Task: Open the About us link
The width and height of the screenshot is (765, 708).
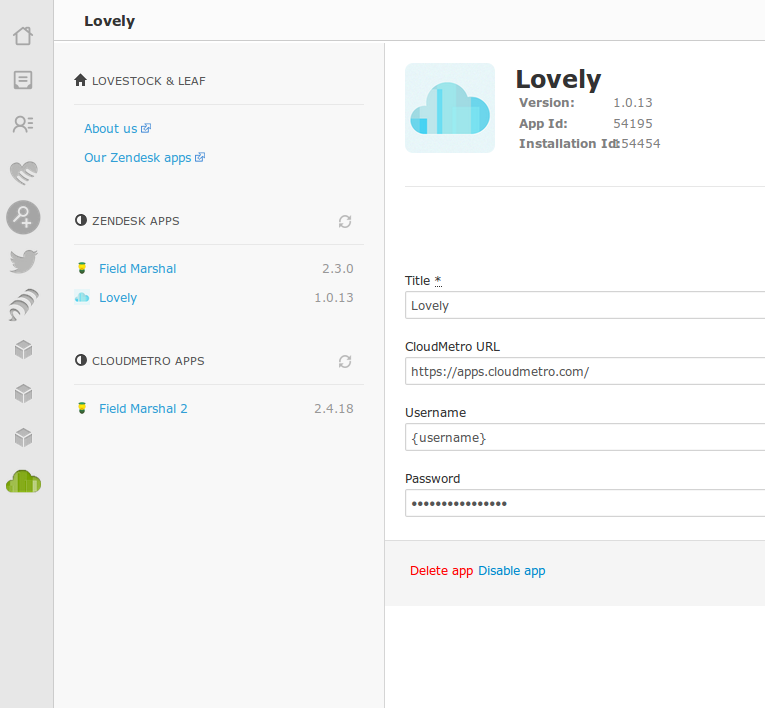Action: [111, 129]
